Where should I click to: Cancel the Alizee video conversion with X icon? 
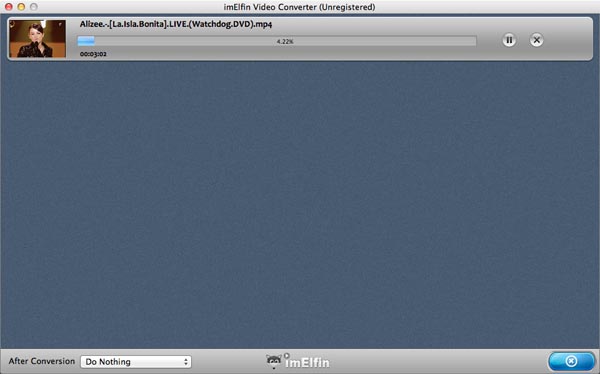point(536,40)
